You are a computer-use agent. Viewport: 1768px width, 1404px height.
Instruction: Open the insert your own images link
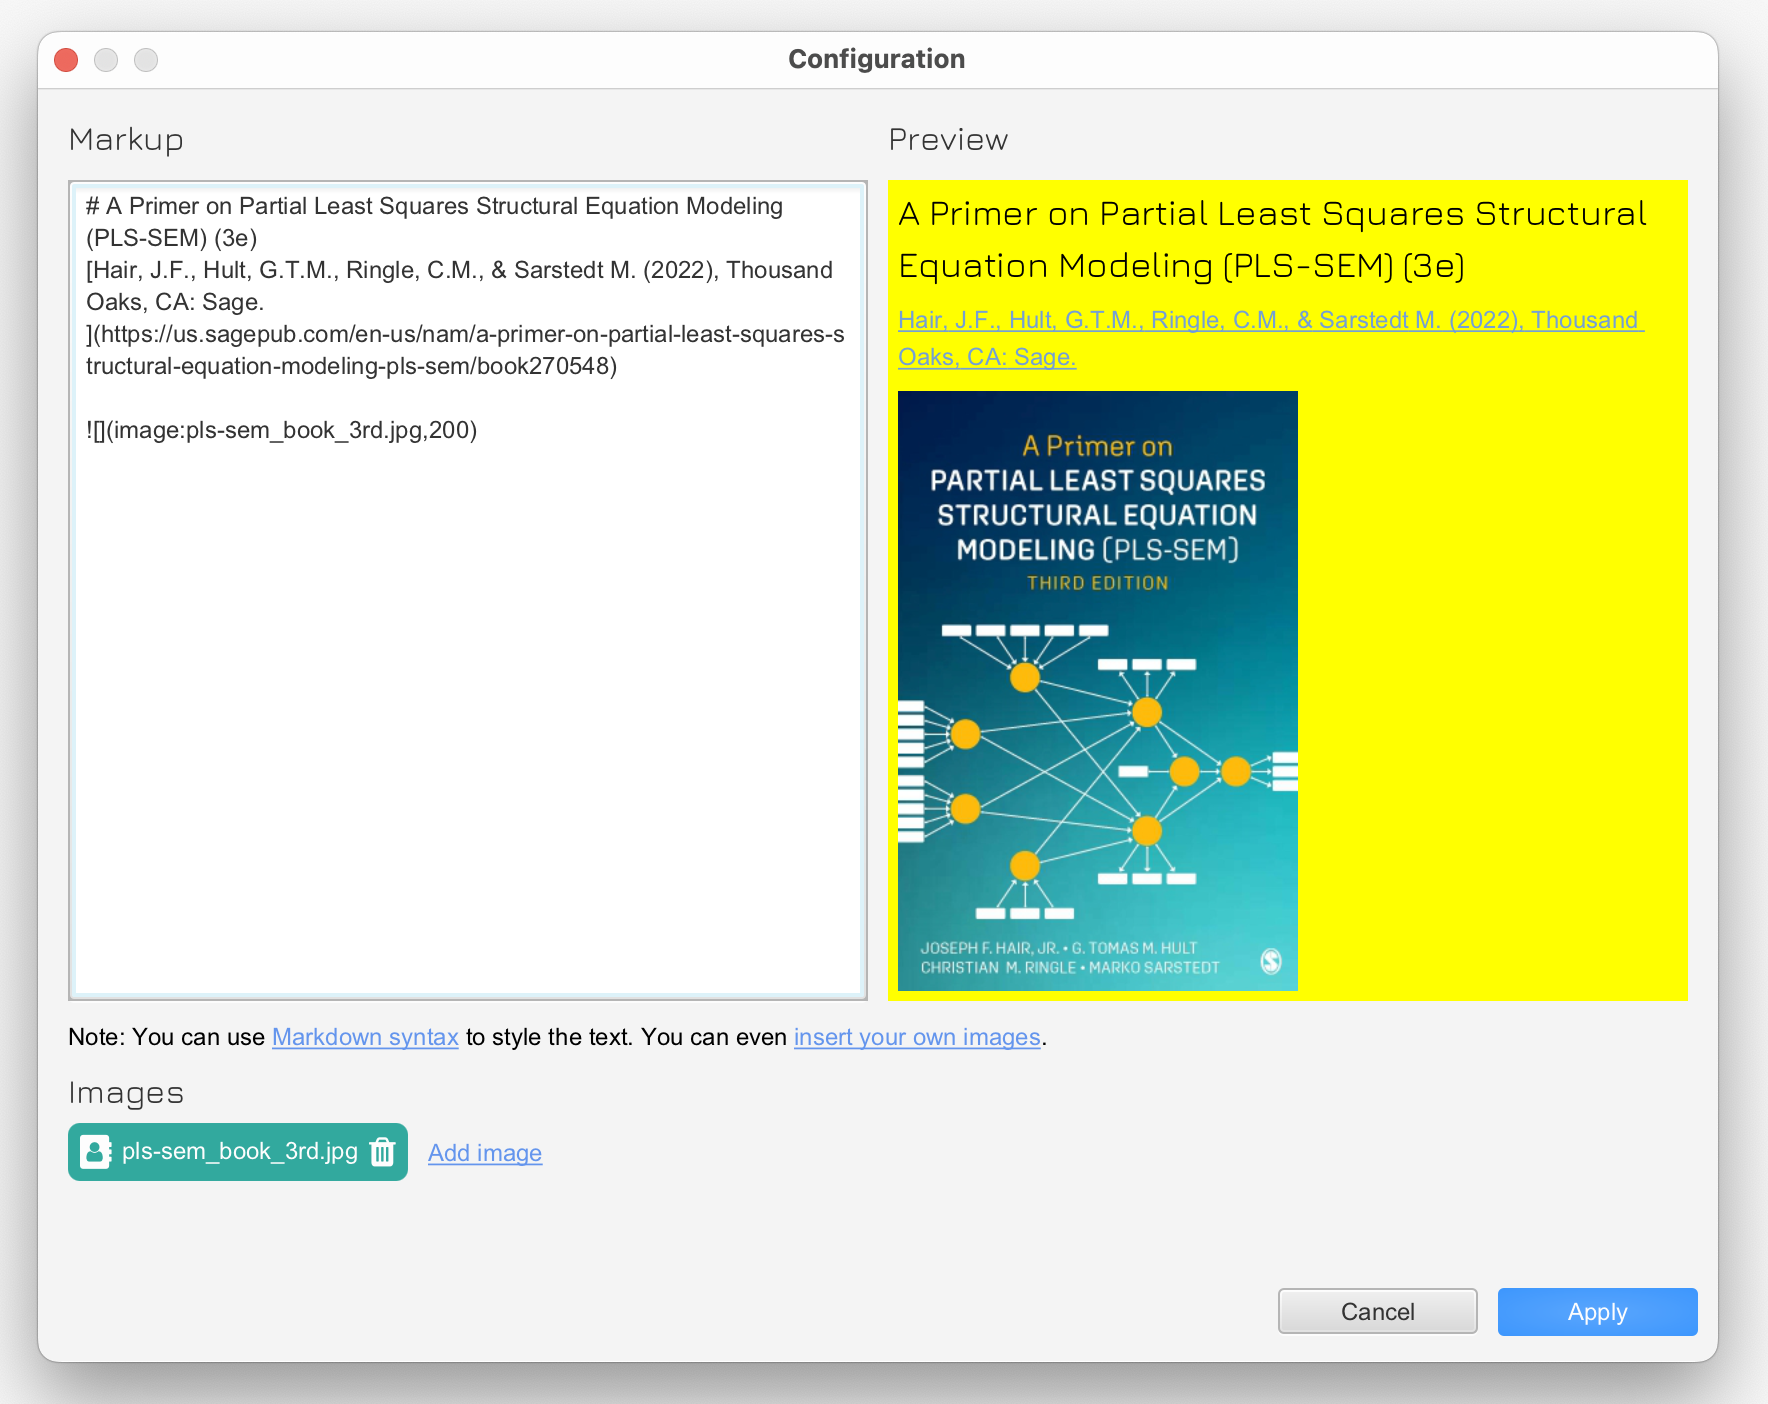point(917,1037)
